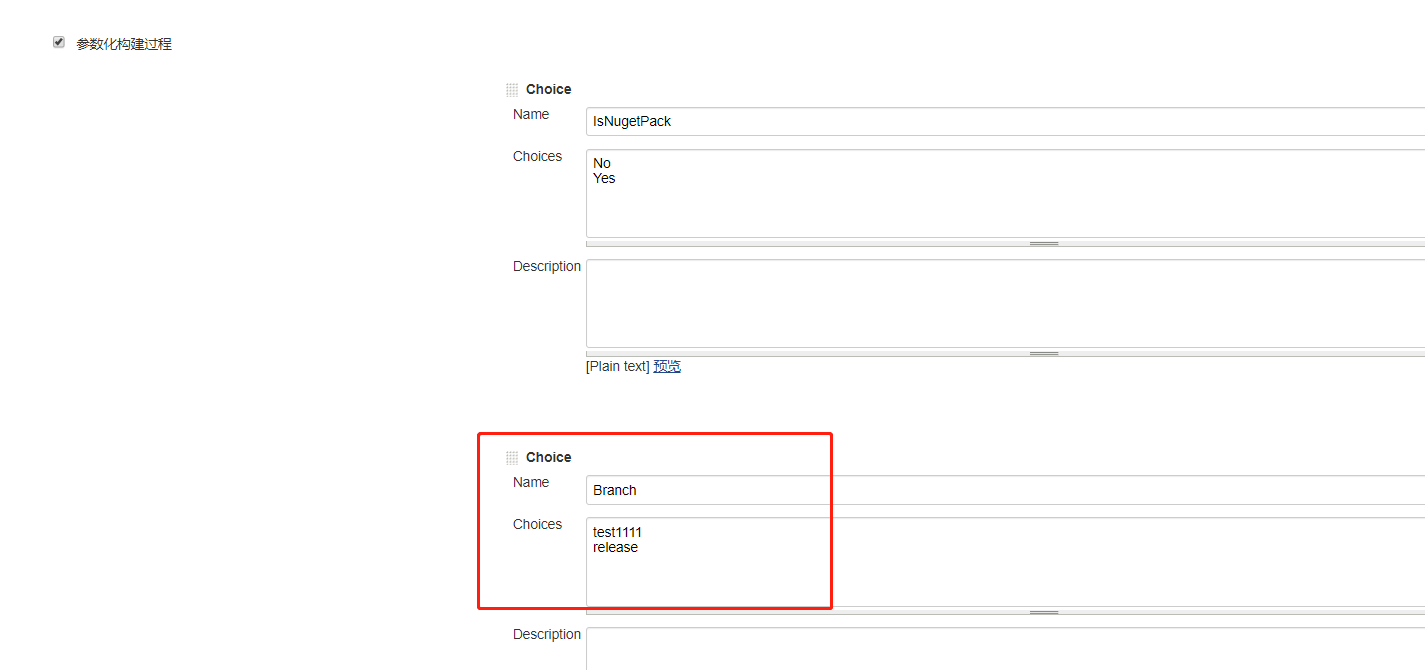Click the 'Yes' line in choices

604,178
